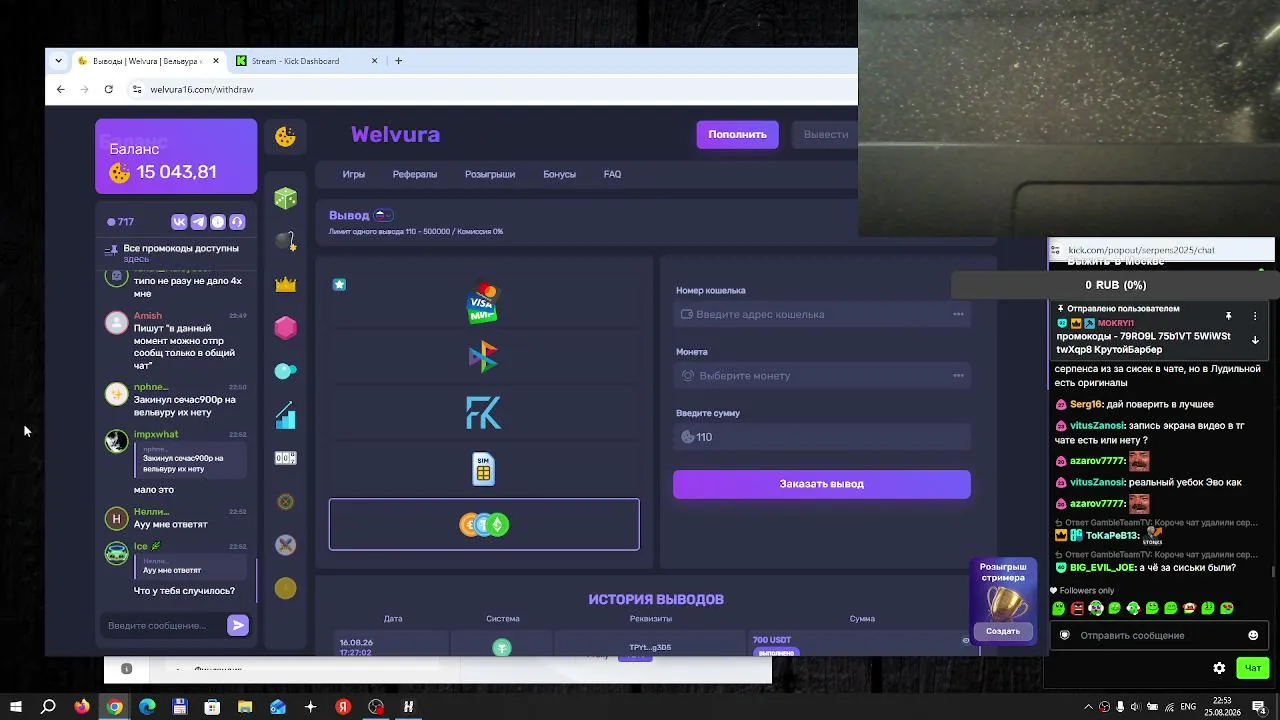Viewport: 1280px width, 720px height.
Task: Select the colorful play-triangle payment method
Action: [484, 357]
